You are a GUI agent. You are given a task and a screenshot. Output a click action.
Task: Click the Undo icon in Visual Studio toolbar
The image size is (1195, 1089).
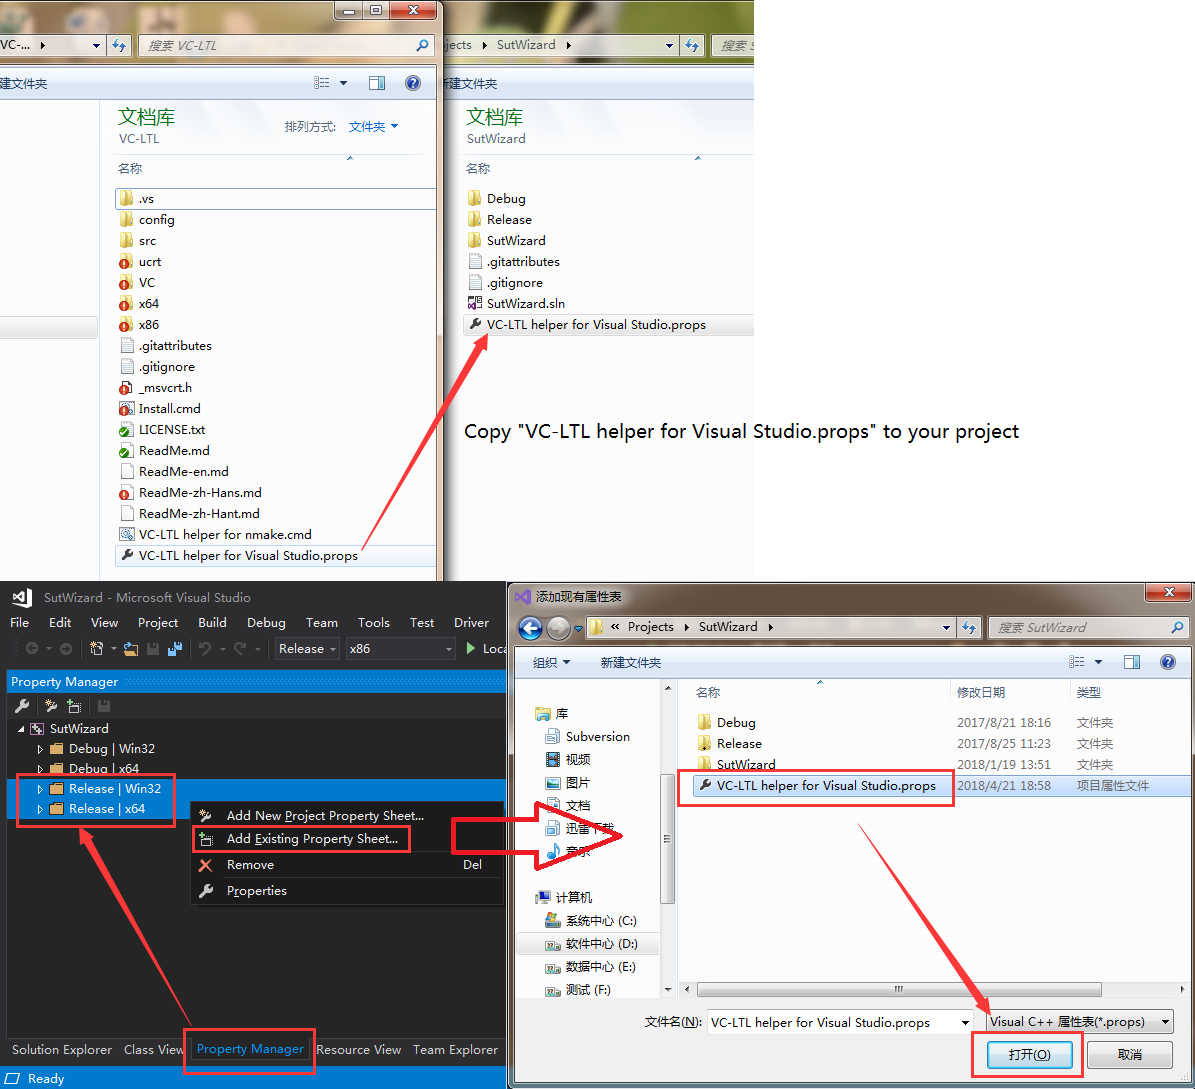tap(205, 649)
